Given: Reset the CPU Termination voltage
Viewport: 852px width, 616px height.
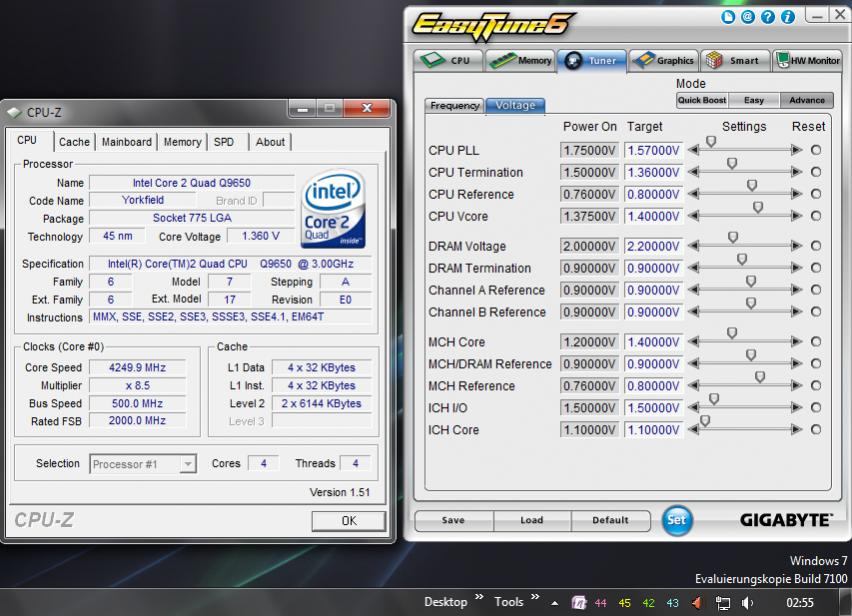Looking at the screenshot, I should (816, 172).
